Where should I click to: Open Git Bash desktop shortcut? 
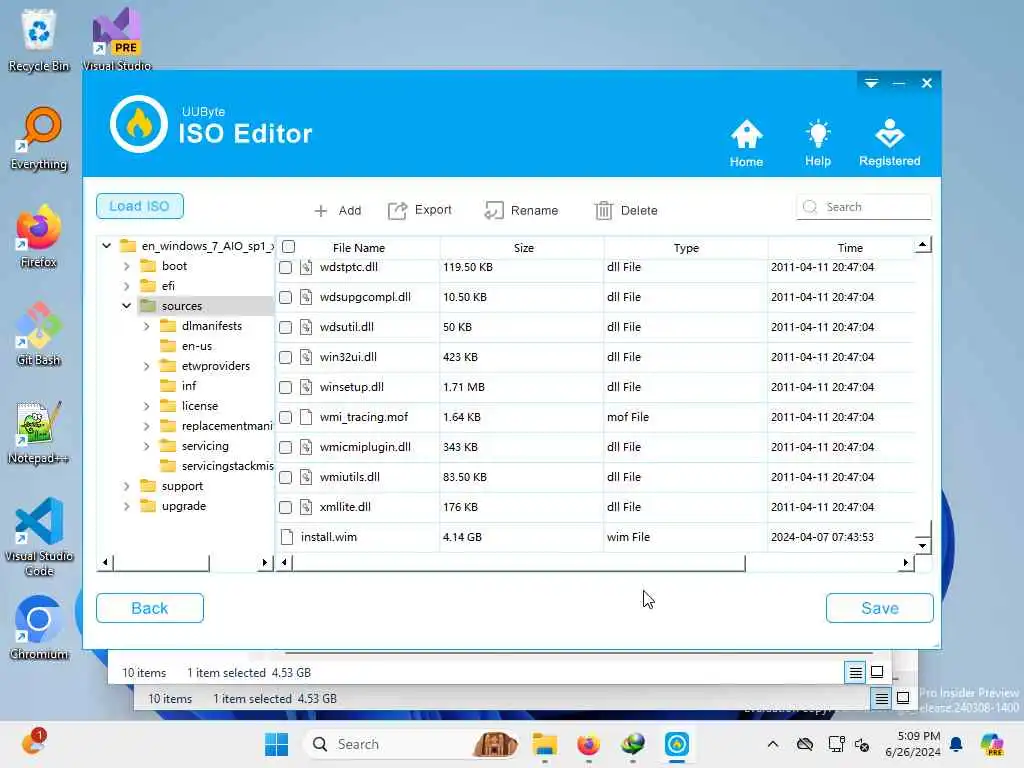tap(39, 334)
